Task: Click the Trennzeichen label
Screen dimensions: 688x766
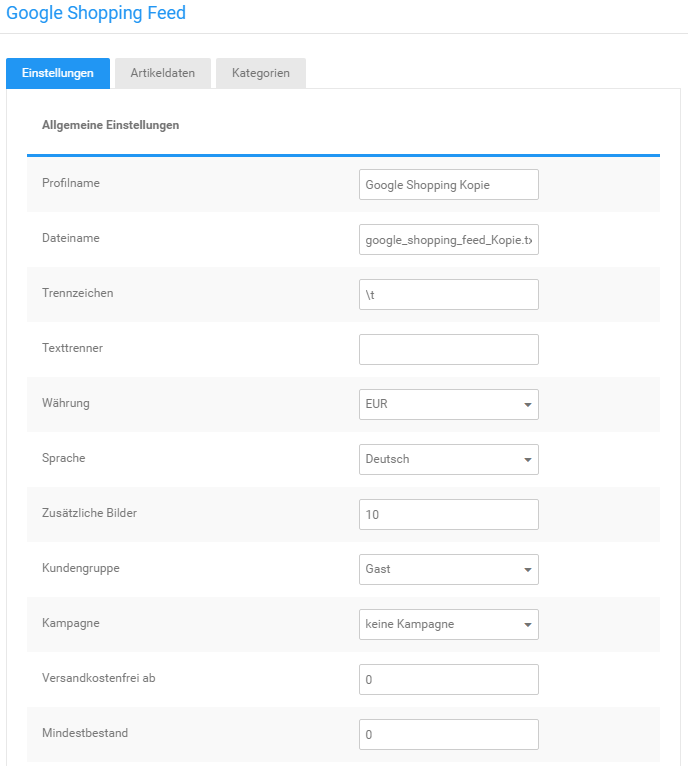Action: tap(78, 293)
